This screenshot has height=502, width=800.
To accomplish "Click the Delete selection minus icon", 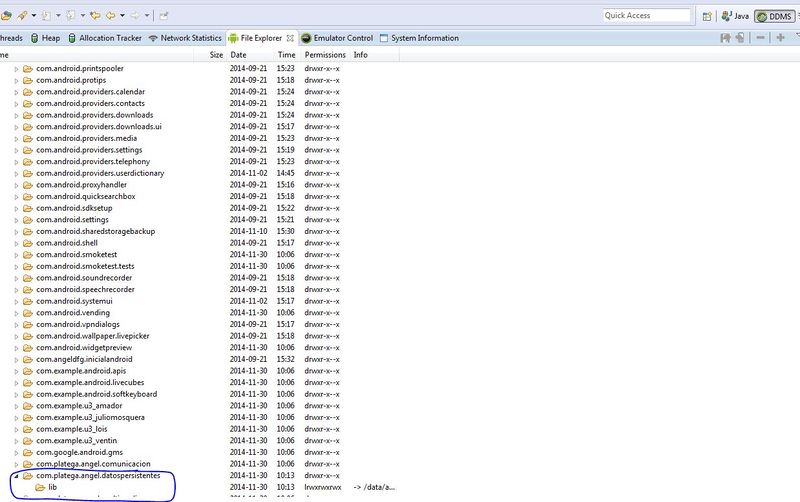I will (x=761, y=38).
